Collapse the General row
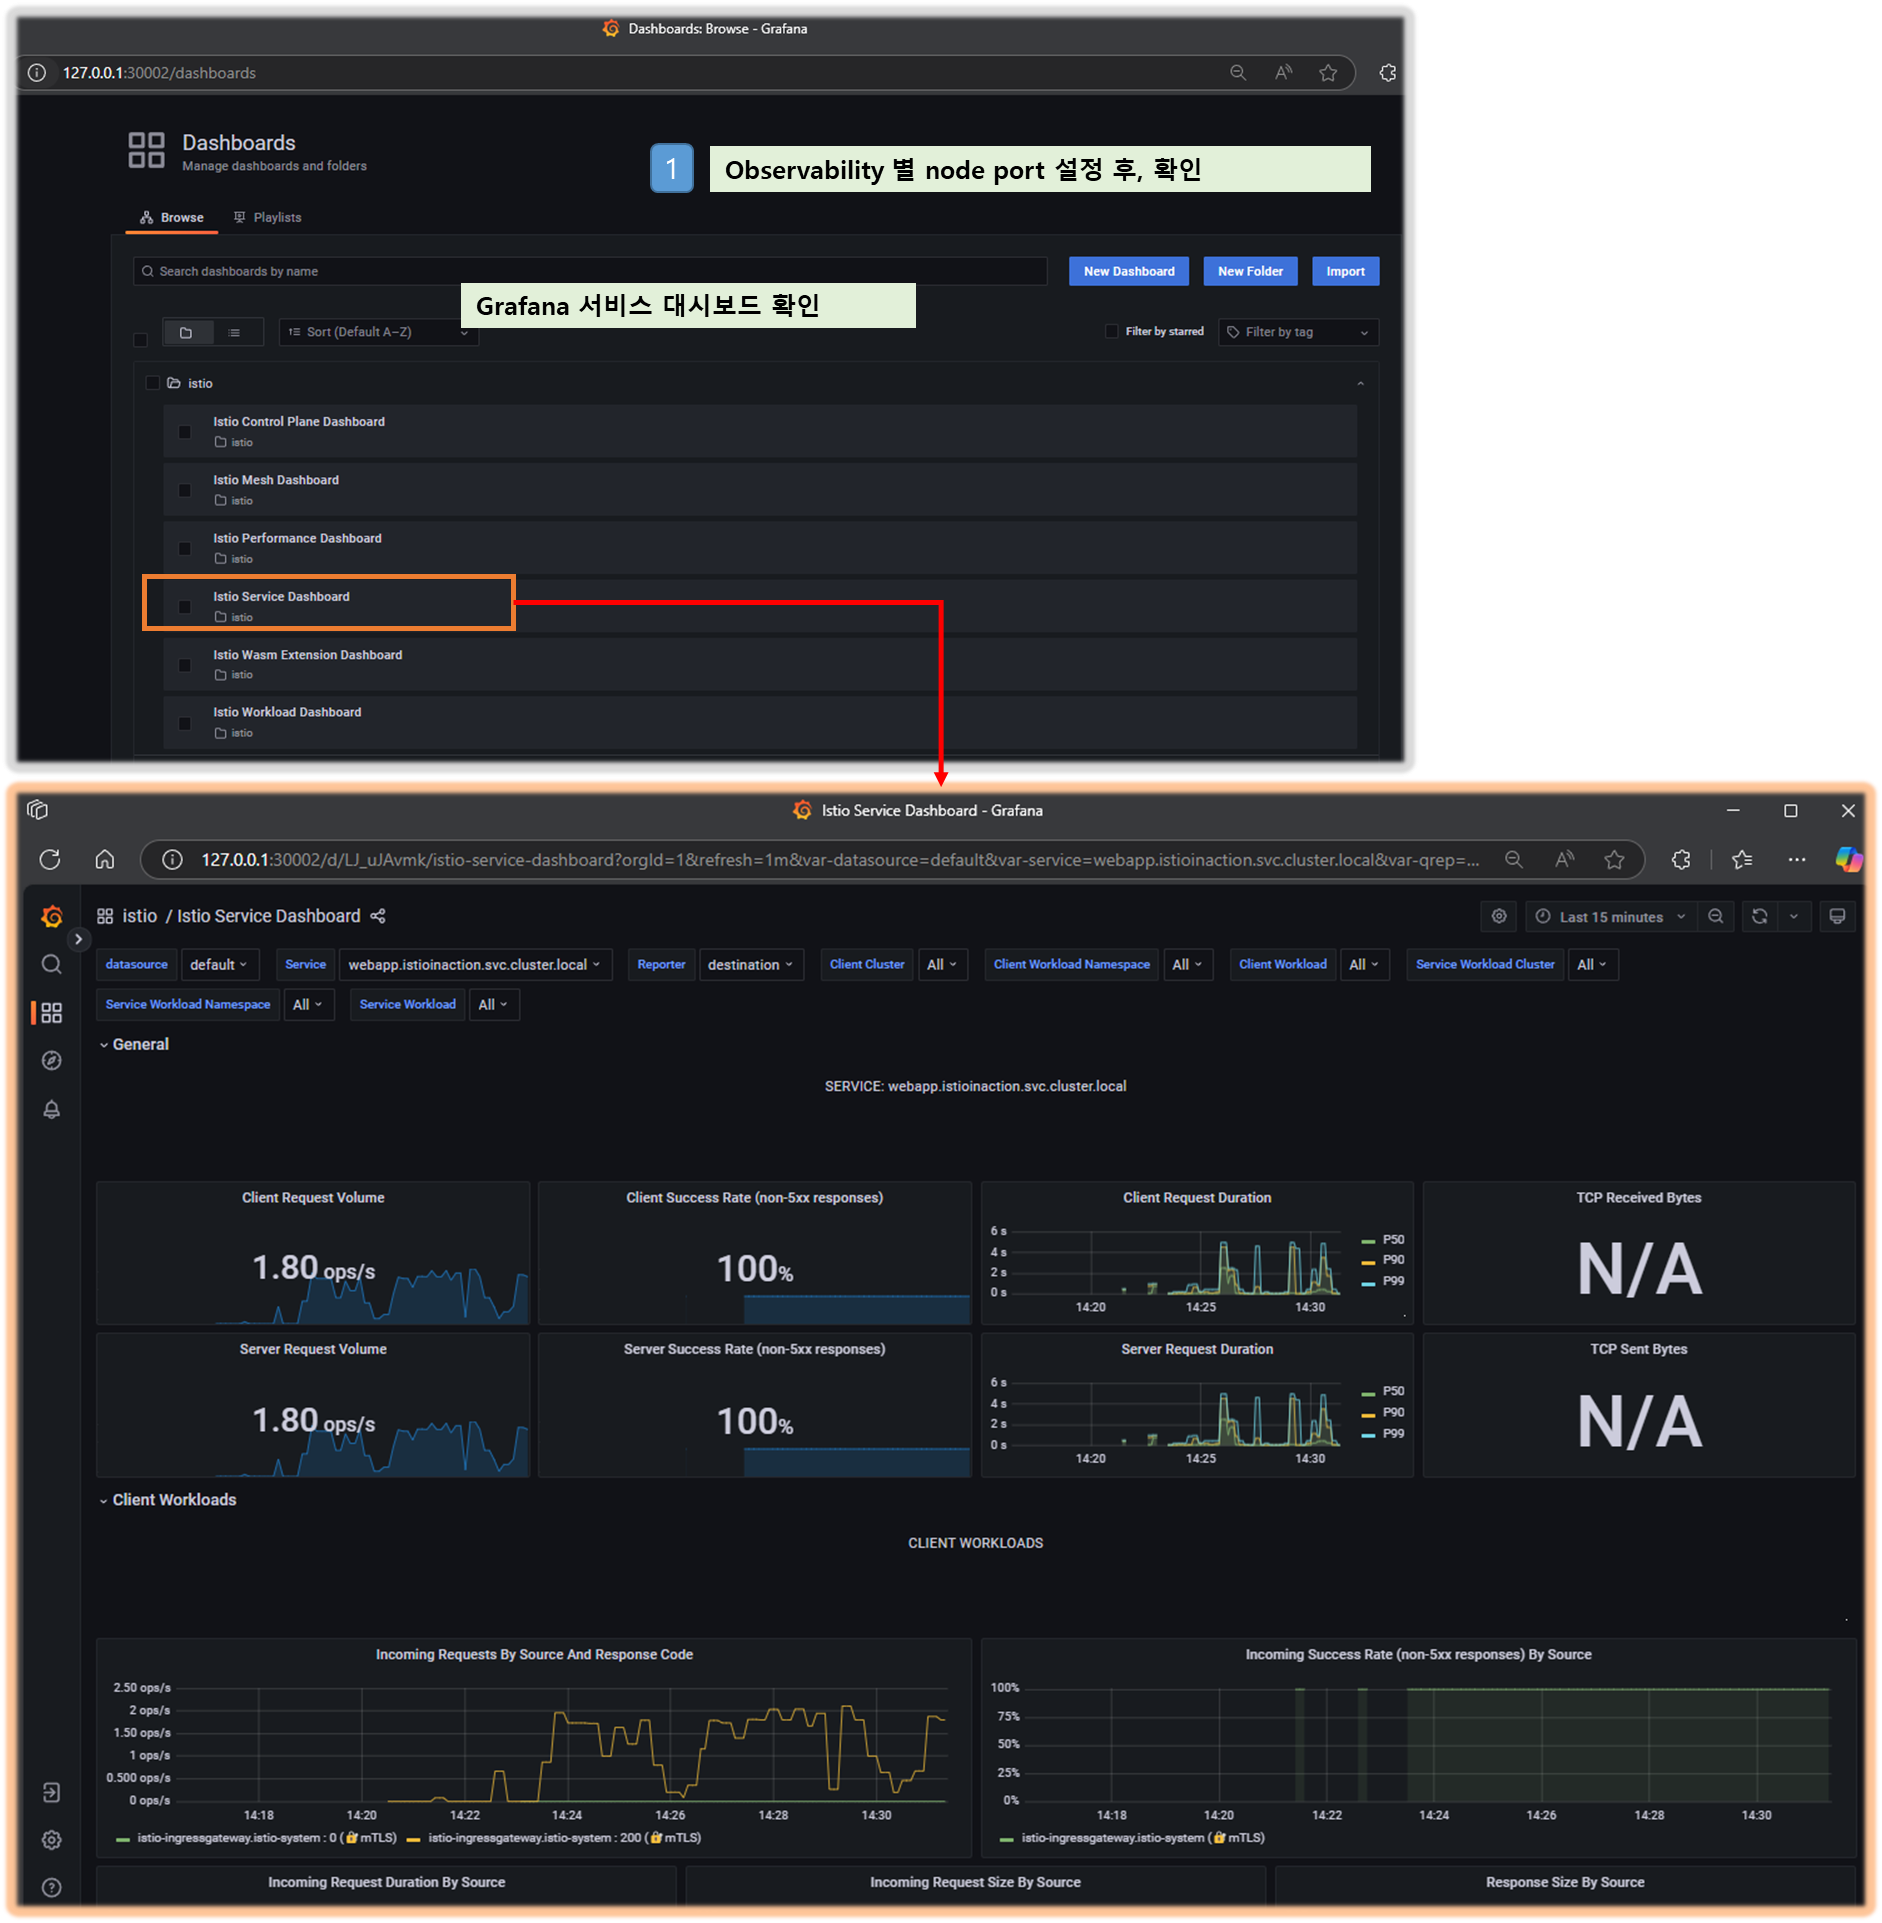1882x1923 pixels. pyautogui.click(x=134, y=1044)
